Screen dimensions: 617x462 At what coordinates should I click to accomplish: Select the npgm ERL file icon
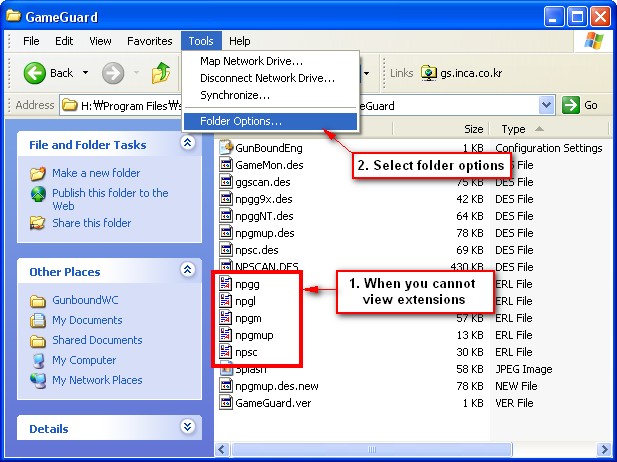click(x=226, y=318)
